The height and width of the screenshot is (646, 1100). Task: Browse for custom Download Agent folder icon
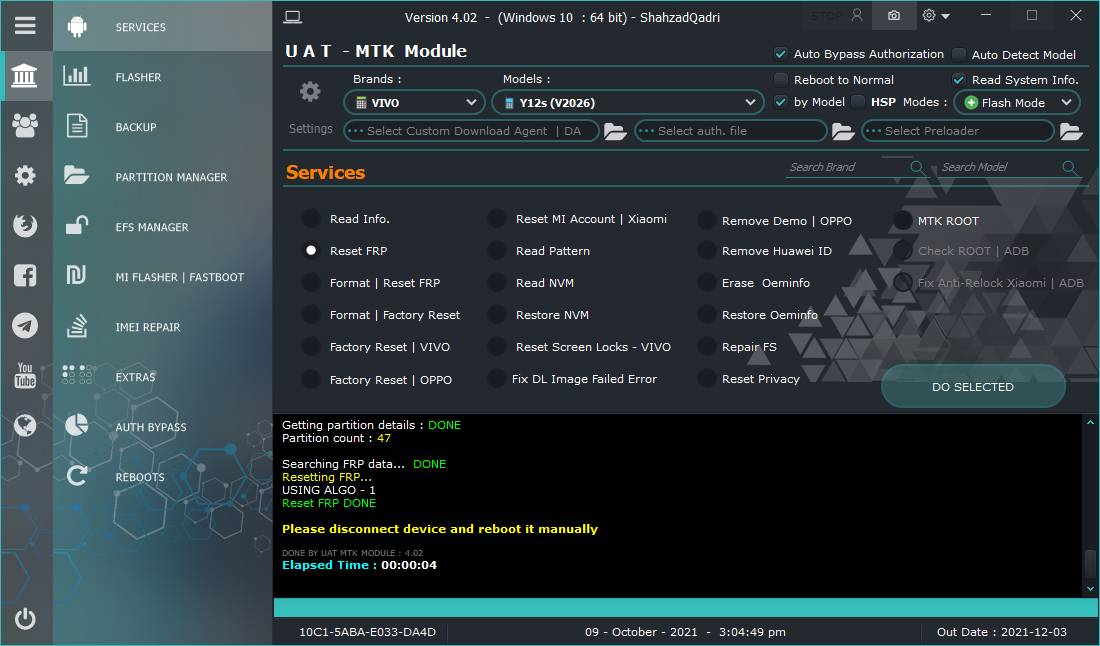click(615, 131)
